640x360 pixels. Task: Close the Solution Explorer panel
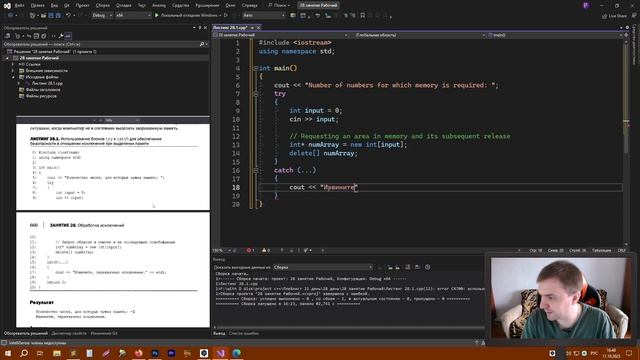point(205,28)
